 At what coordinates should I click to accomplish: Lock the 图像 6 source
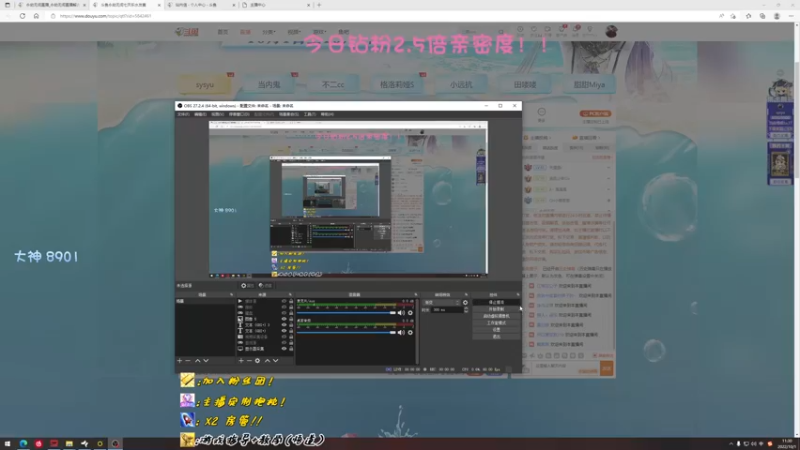click(291, 319)
